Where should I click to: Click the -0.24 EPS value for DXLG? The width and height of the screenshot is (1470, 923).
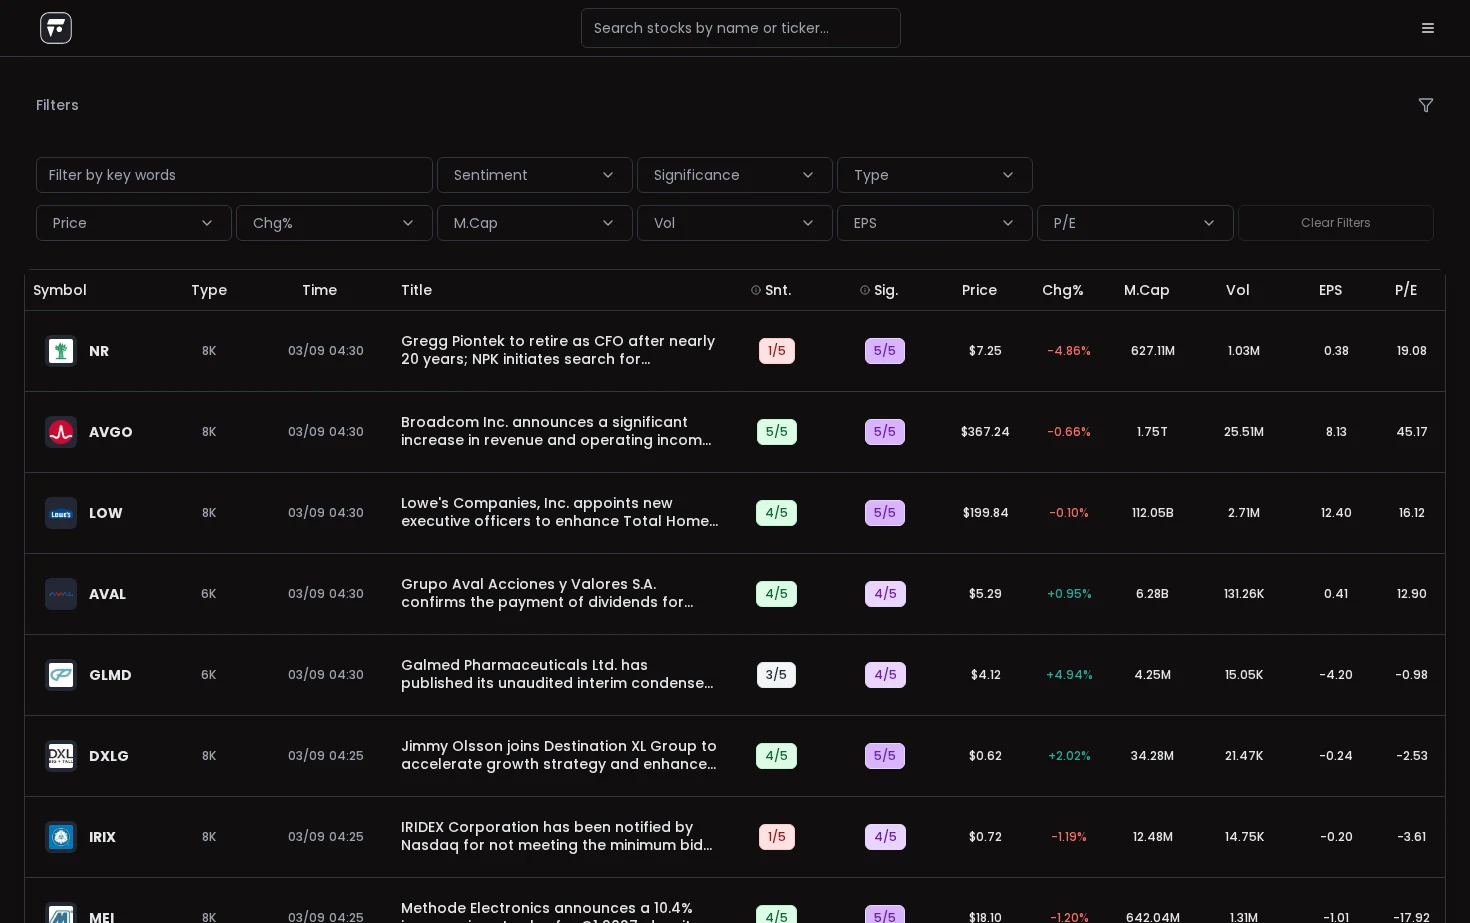point(1336,756)
